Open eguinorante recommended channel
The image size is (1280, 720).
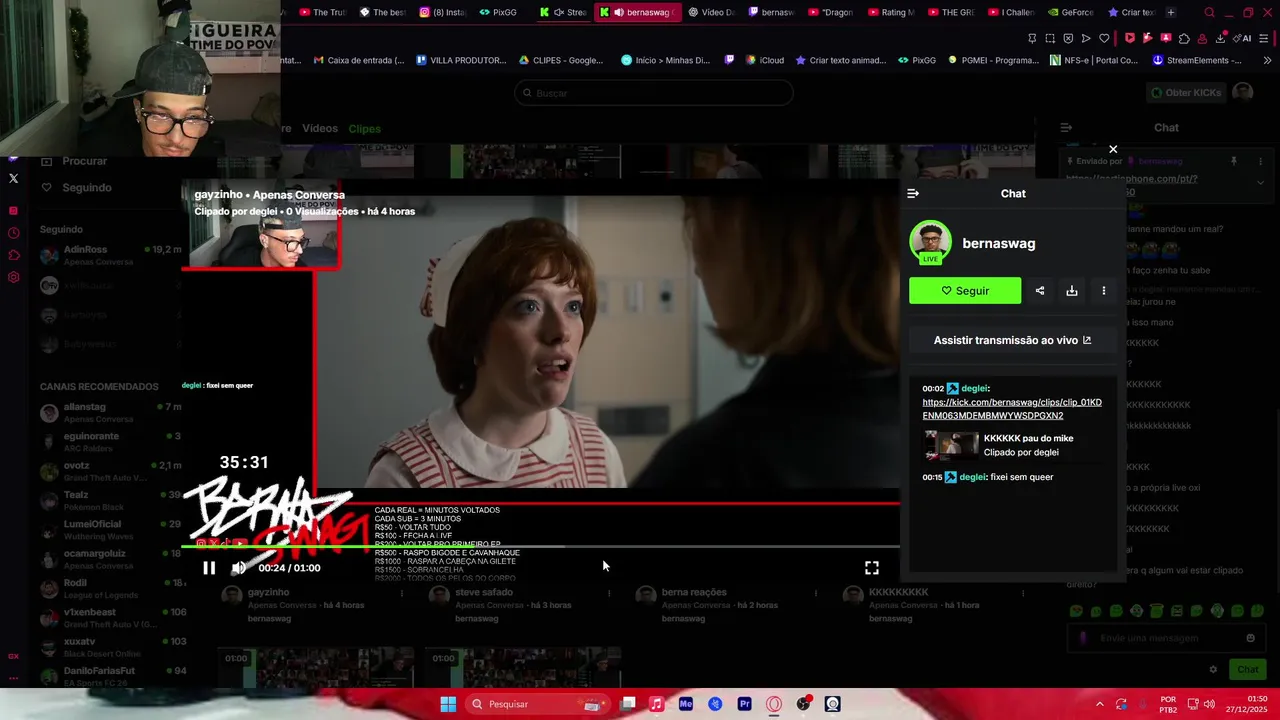[x=110, y=441]
